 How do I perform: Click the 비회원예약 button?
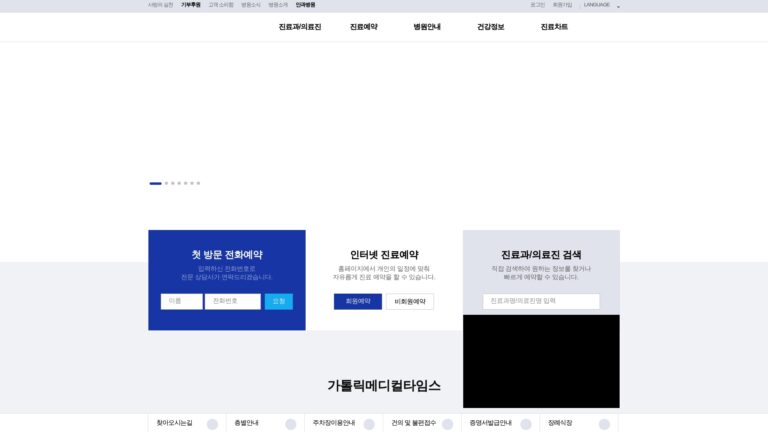click(410, 301)
